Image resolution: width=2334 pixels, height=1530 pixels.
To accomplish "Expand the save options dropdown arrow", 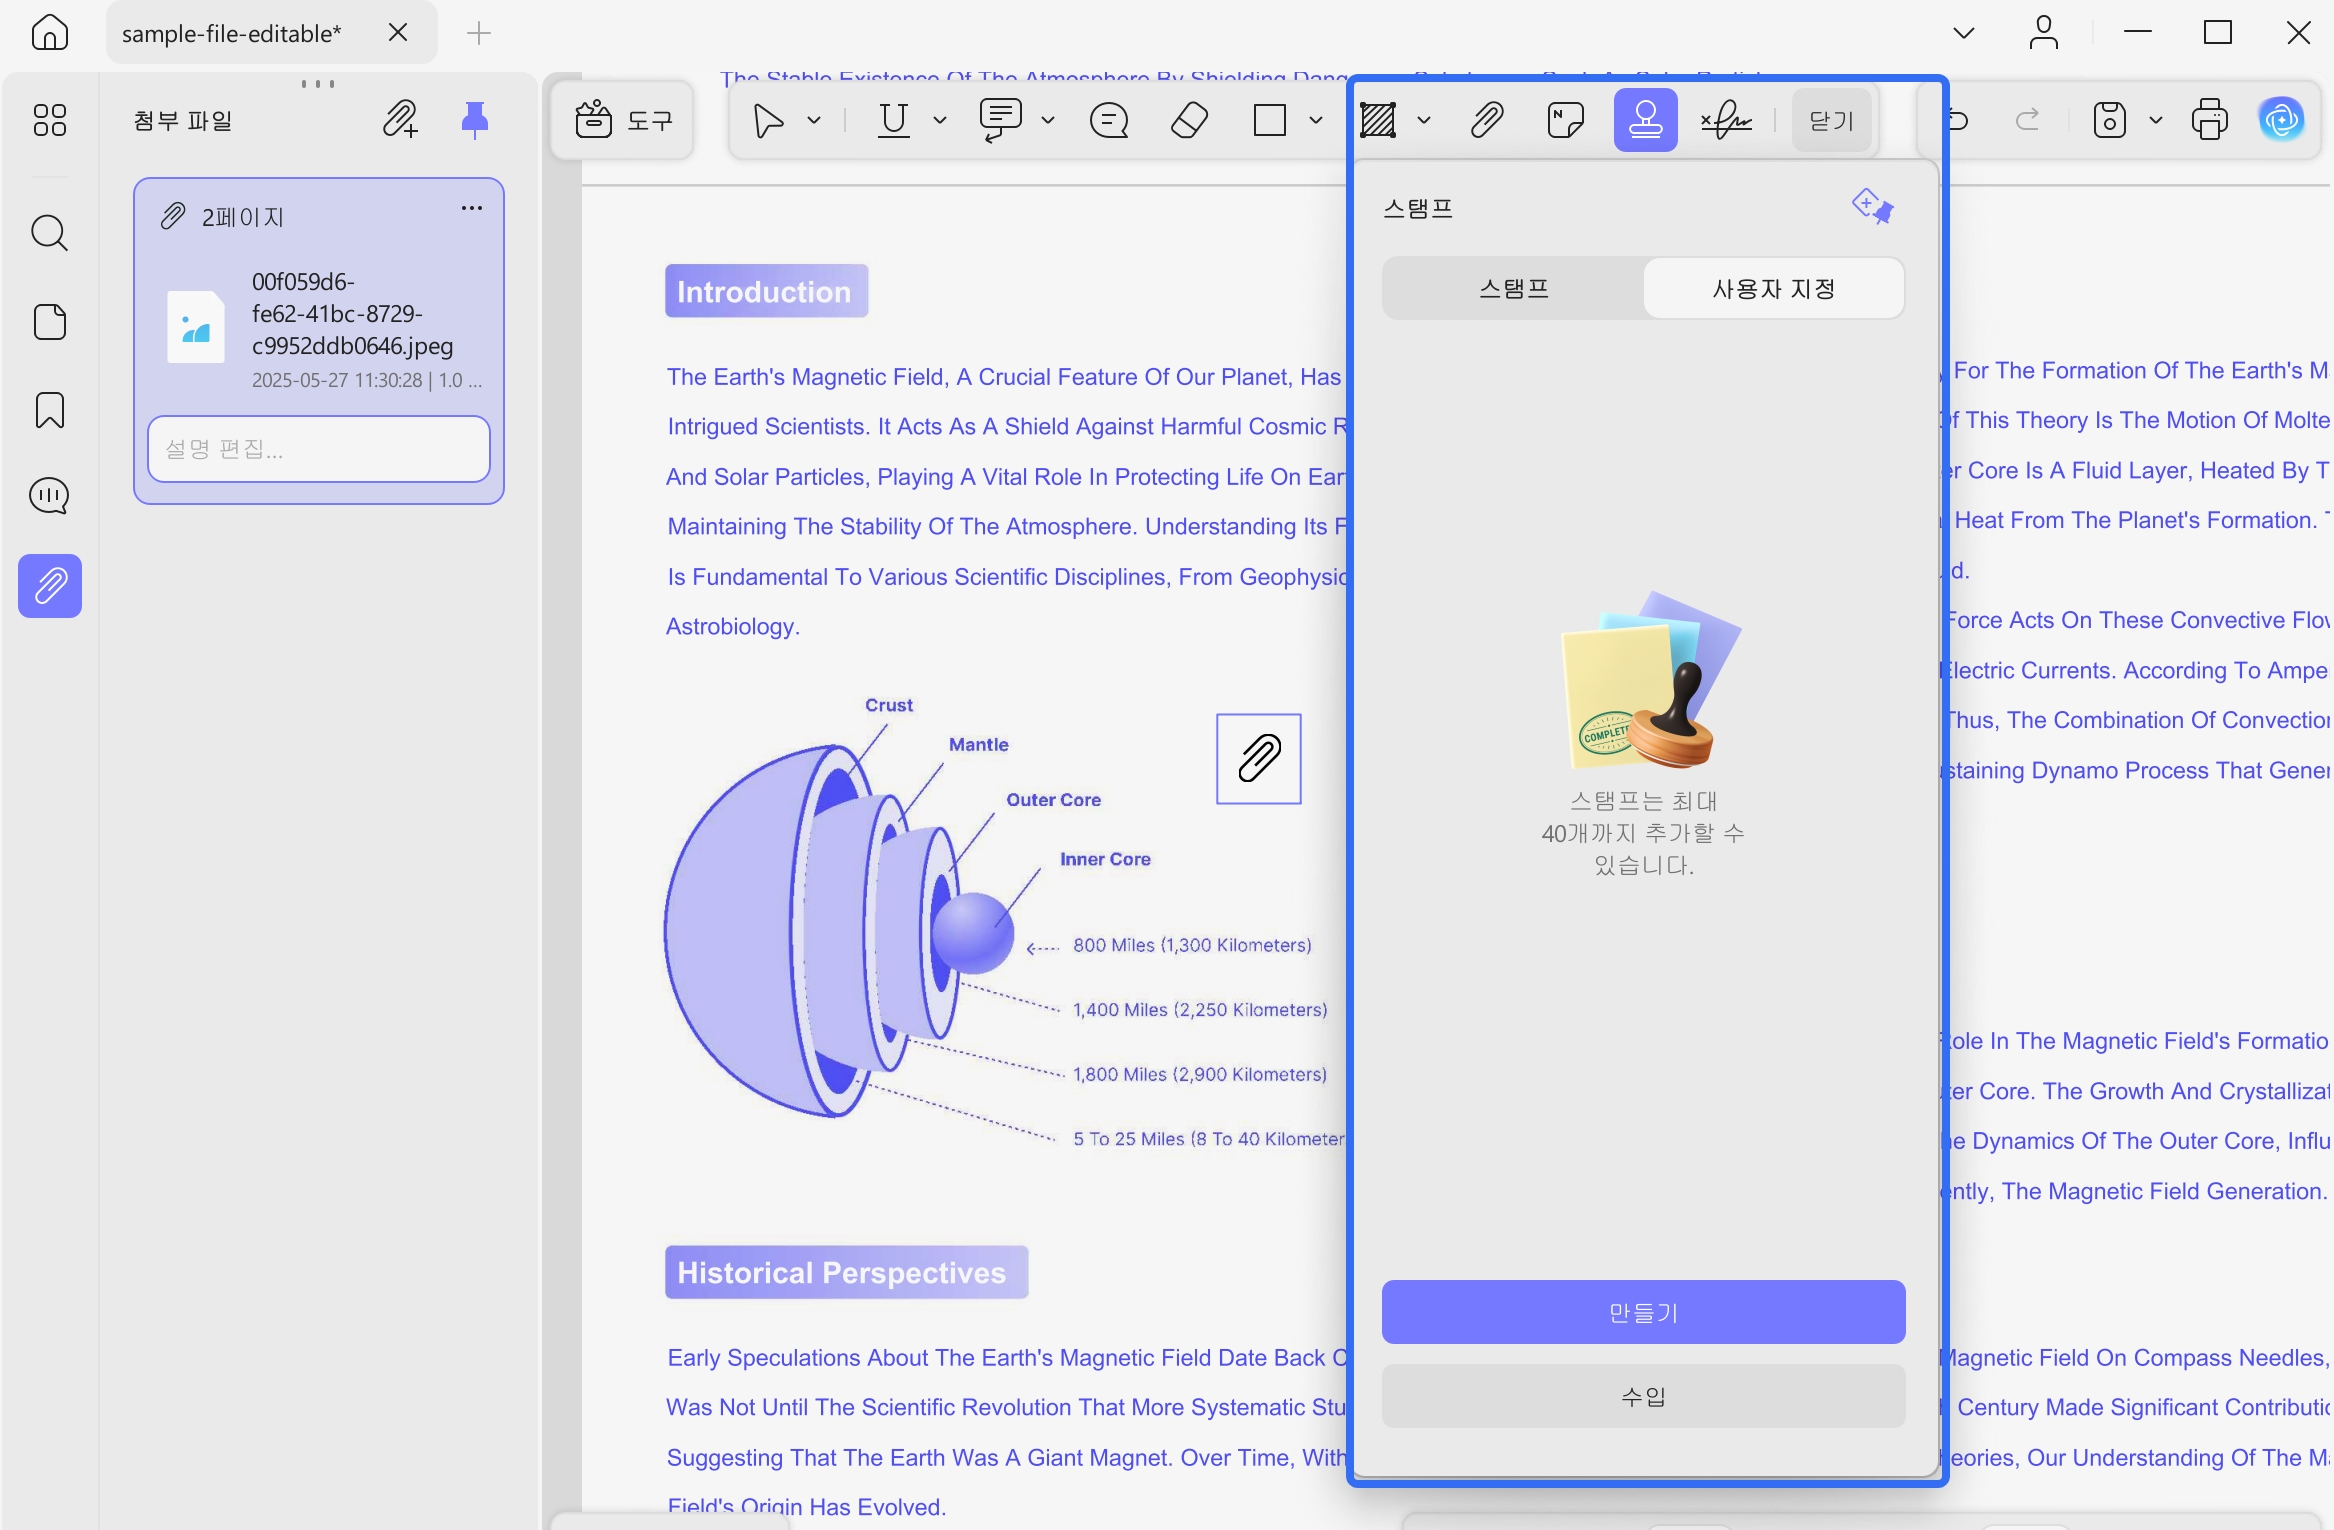I will 2156,121.
